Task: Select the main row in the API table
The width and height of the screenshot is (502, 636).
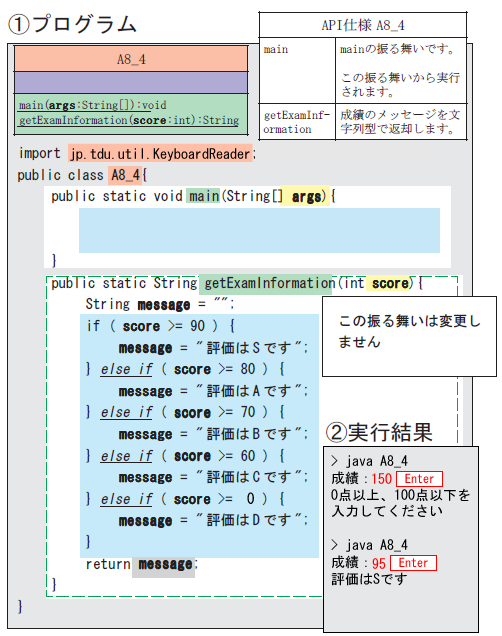Action: coord(363,71)
